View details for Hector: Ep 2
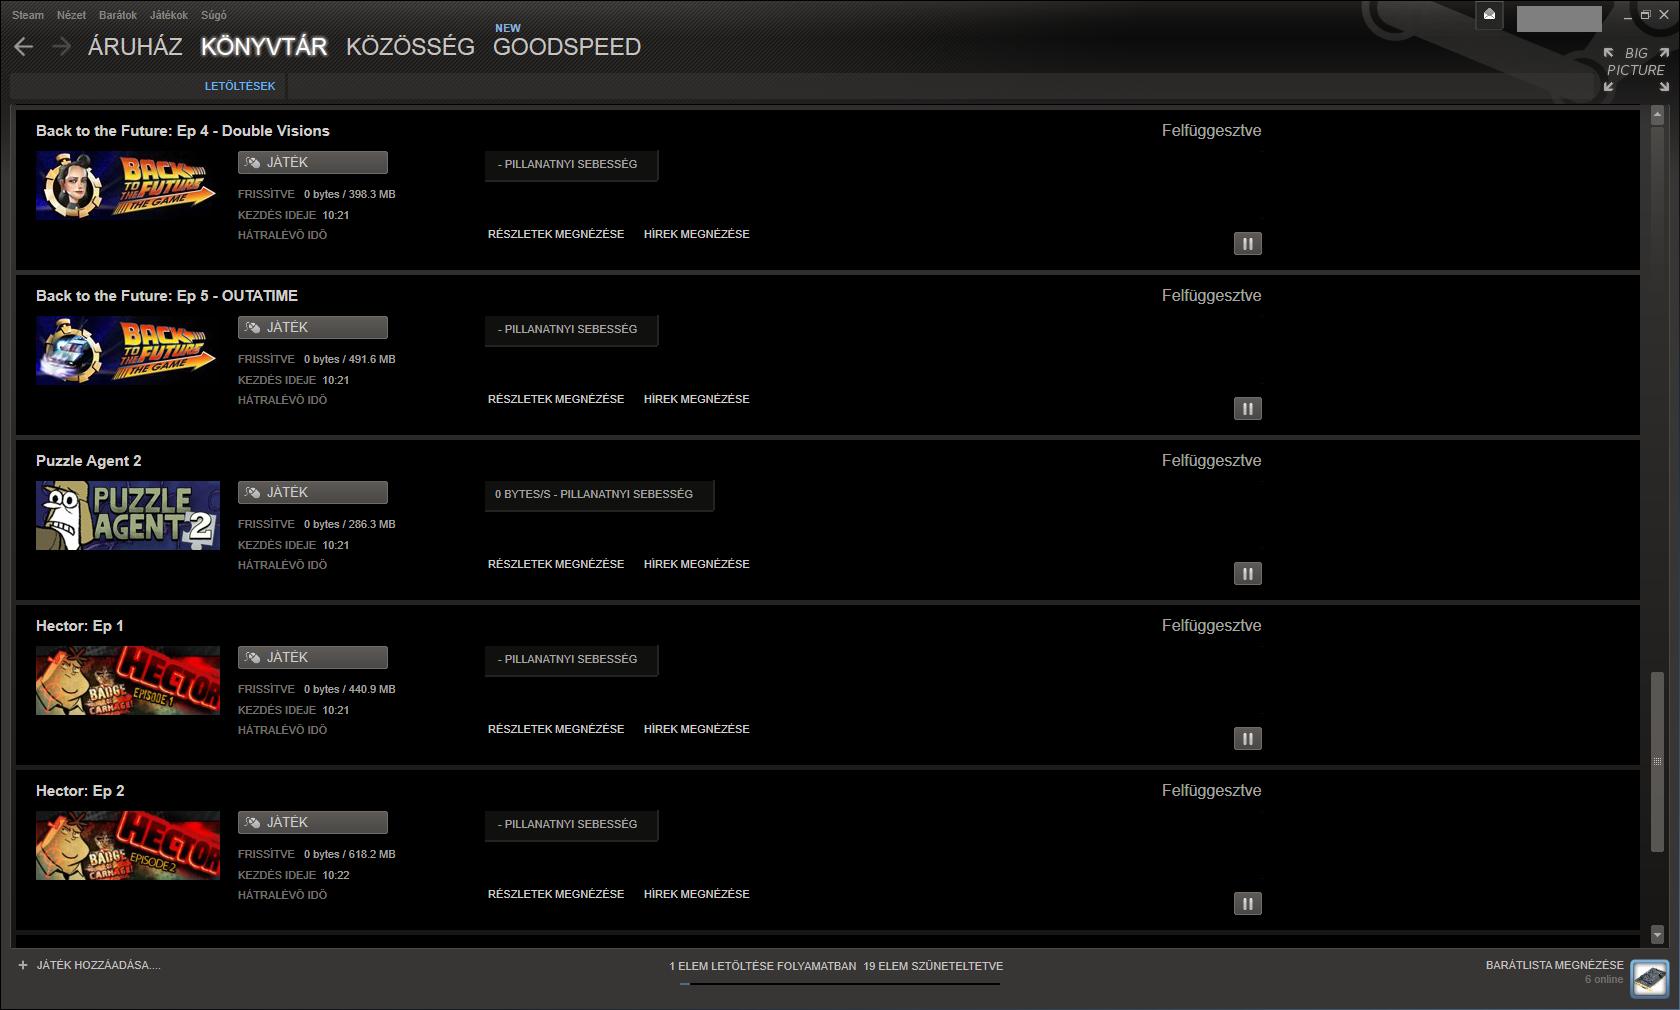Screen dimensions: 1680x1010 (x=556, y=894)
